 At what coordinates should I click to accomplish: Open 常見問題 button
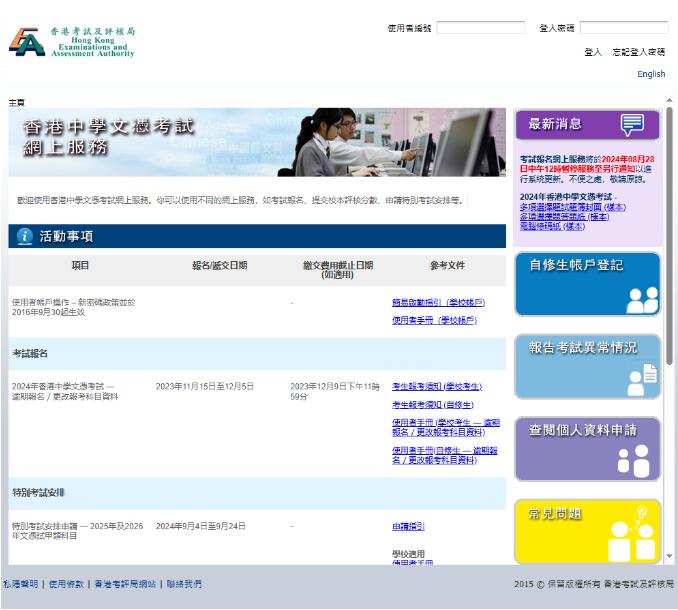(587, 532)
